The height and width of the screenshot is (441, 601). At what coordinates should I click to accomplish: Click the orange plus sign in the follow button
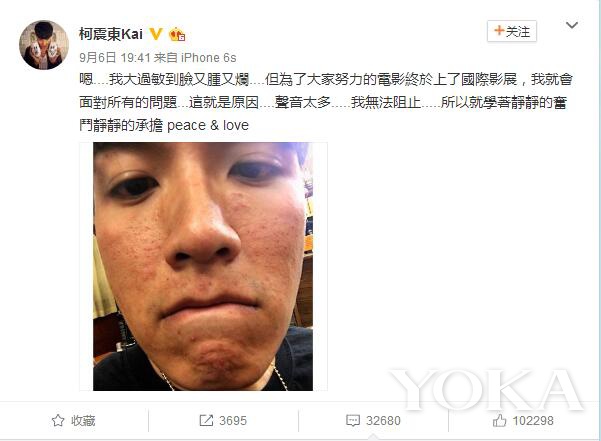[x=499, y=30]
